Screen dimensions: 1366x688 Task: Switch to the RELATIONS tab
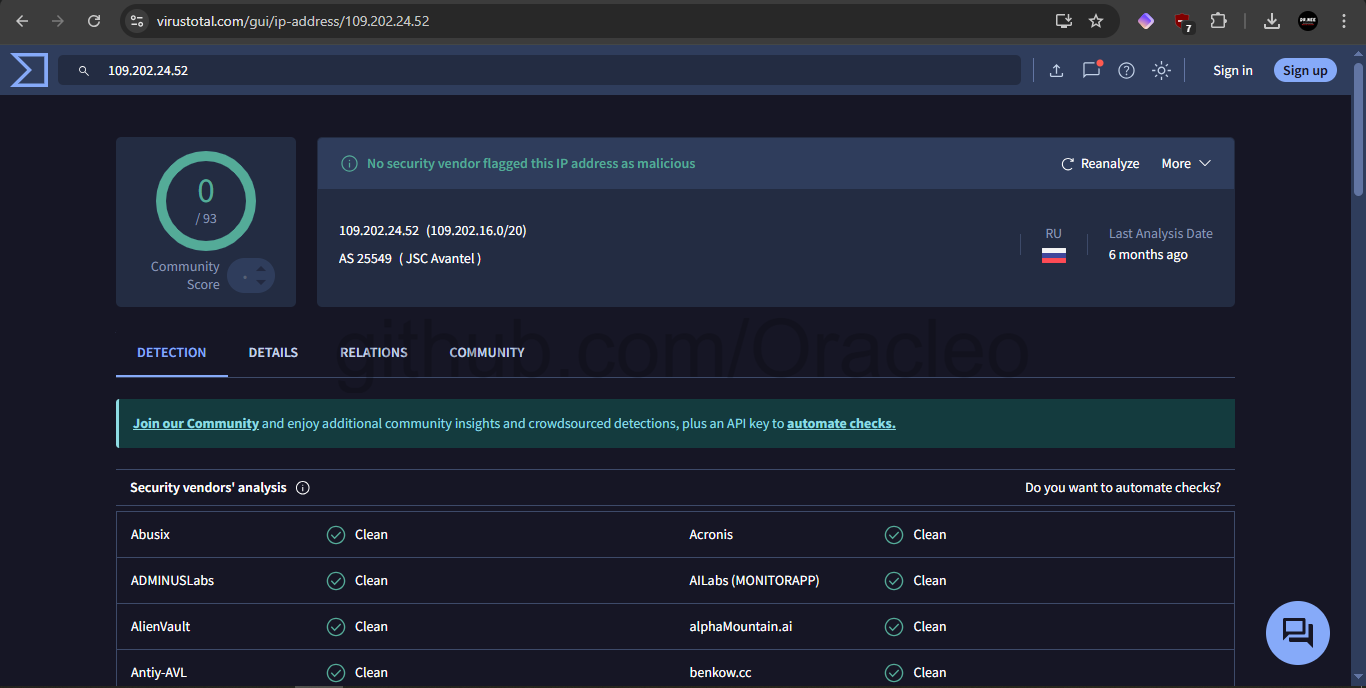tap(374, 353)
